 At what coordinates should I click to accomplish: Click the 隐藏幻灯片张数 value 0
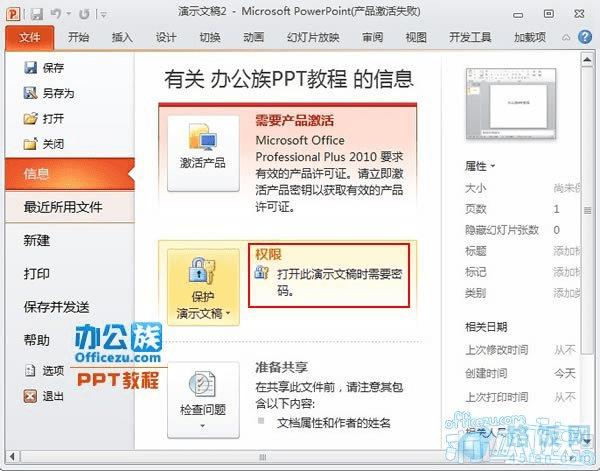point(557,230)
